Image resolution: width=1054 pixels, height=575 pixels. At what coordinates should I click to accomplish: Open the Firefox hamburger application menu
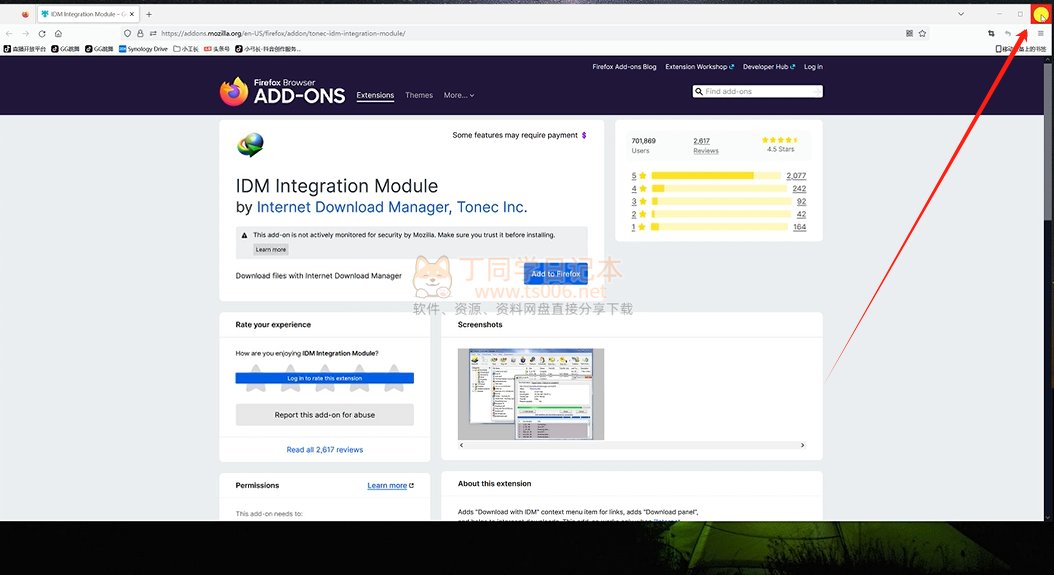pos(1040,33)
